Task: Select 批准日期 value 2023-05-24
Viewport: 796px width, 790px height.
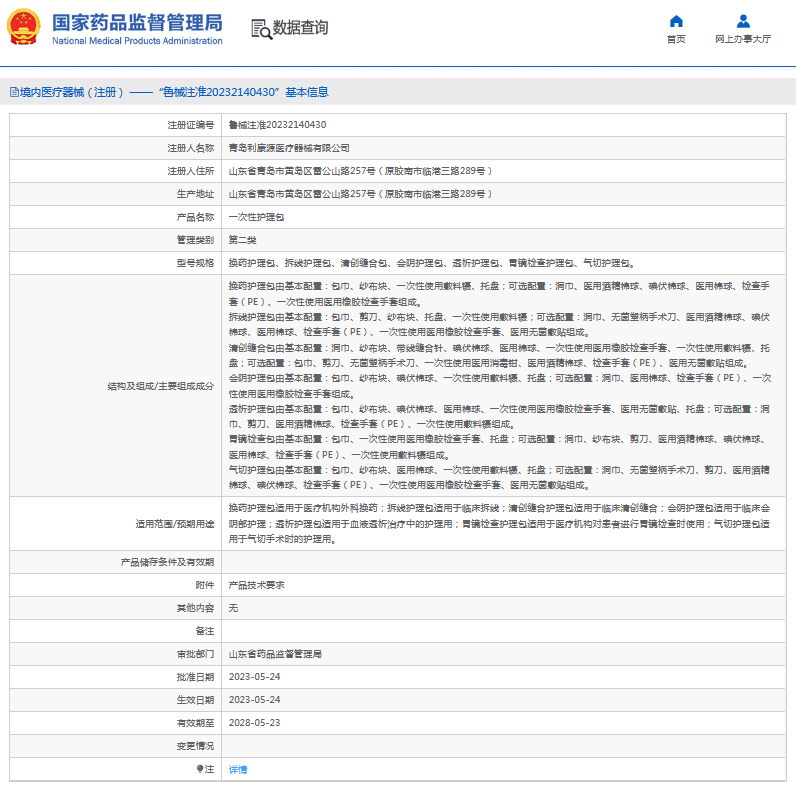Action: [x=254, y=677]
